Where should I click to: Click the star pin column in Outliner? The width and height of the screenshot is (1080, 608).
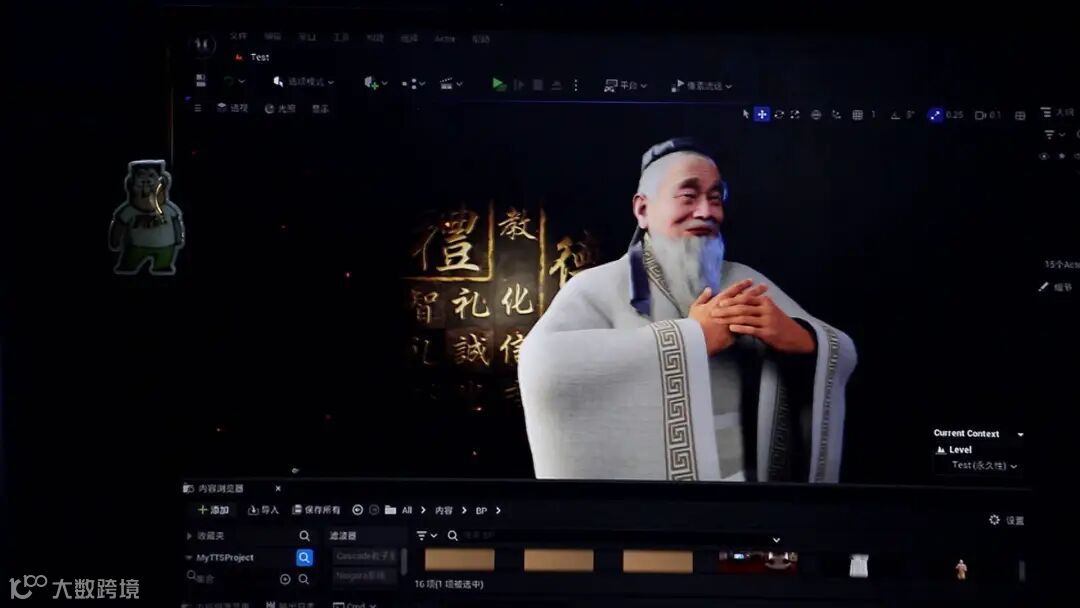(x=1061, y=156)
